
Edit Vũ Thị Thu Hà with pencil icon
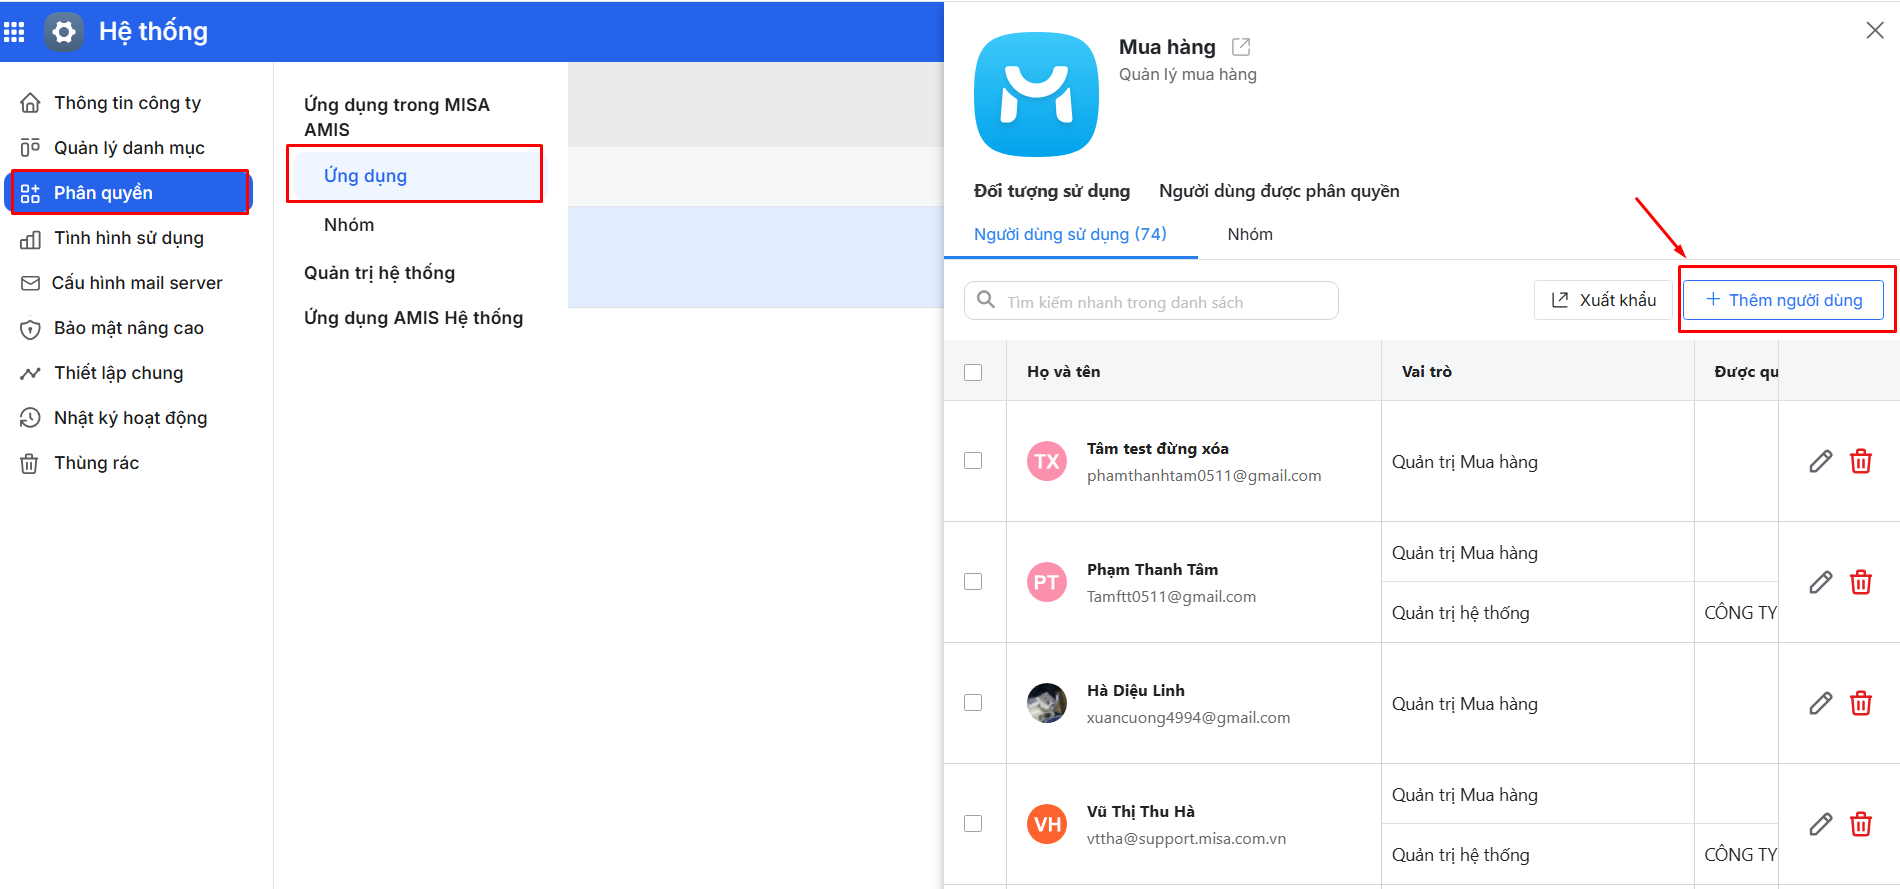tap(1821, 824)
